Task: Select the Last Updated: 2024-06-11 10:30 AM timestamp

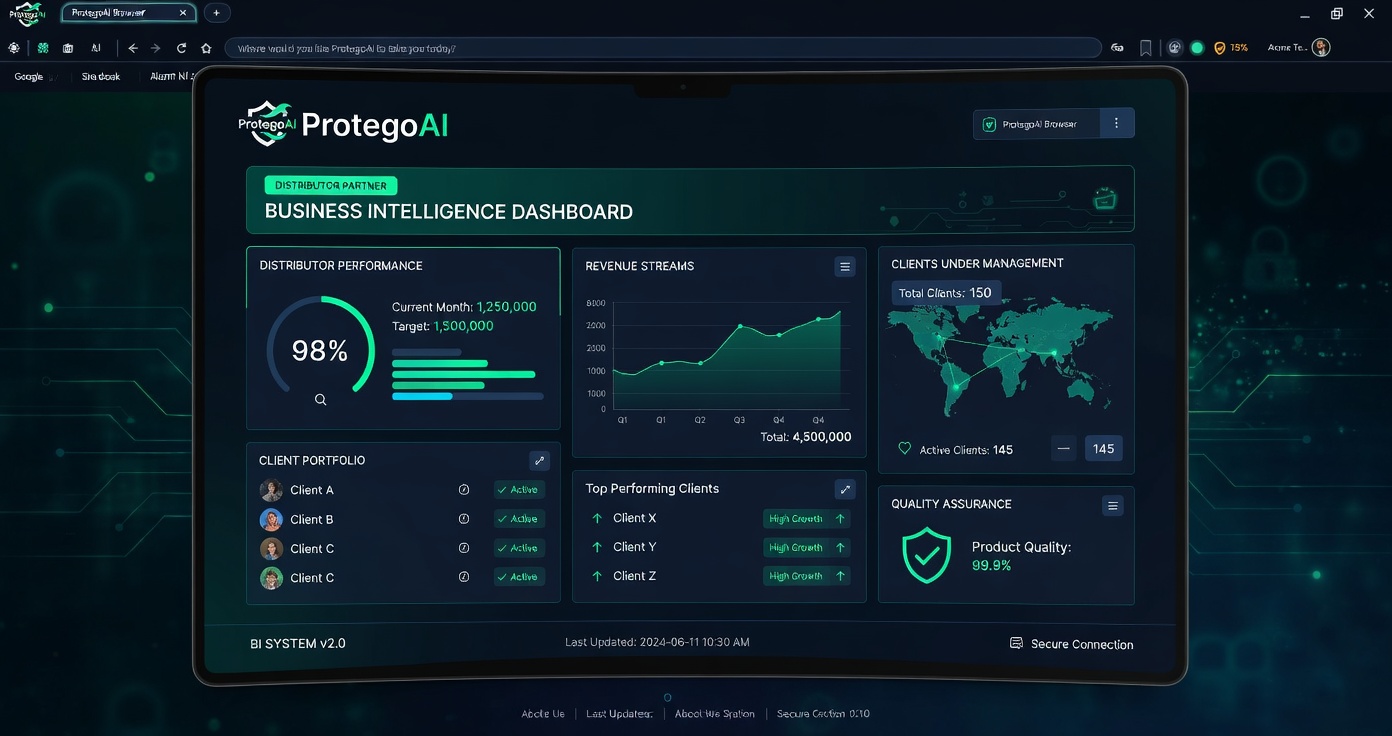Action: [657, 642]
